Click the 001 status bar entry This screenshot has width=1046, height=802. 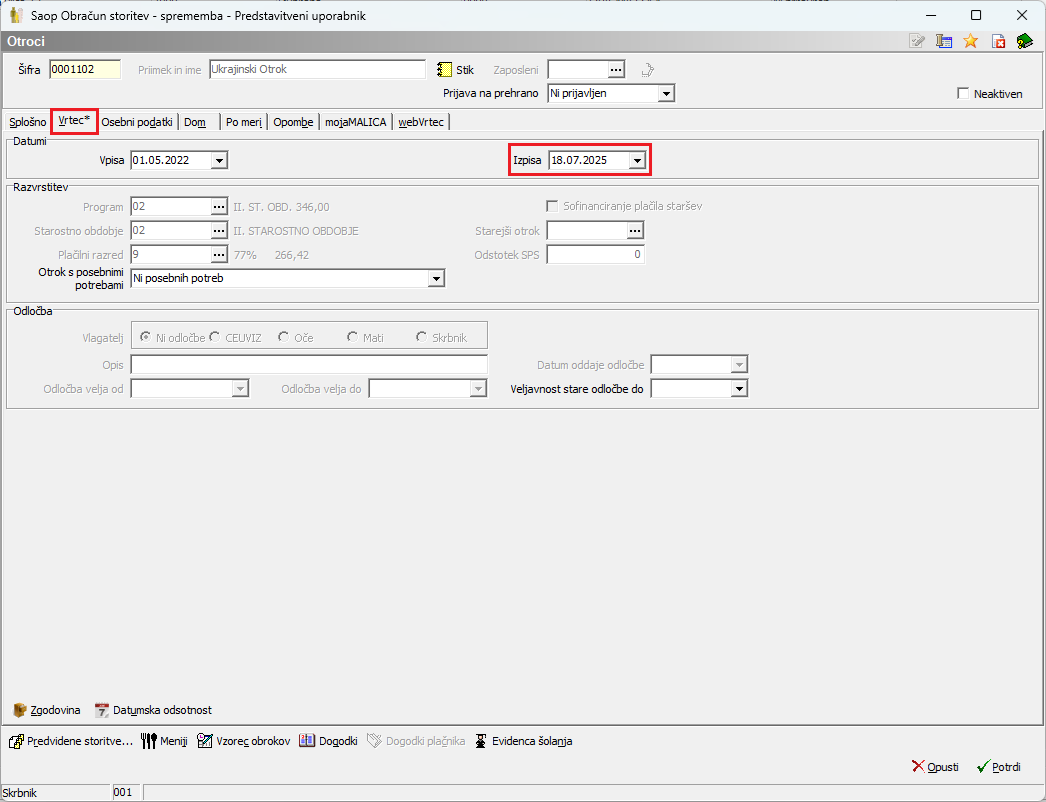123,793
